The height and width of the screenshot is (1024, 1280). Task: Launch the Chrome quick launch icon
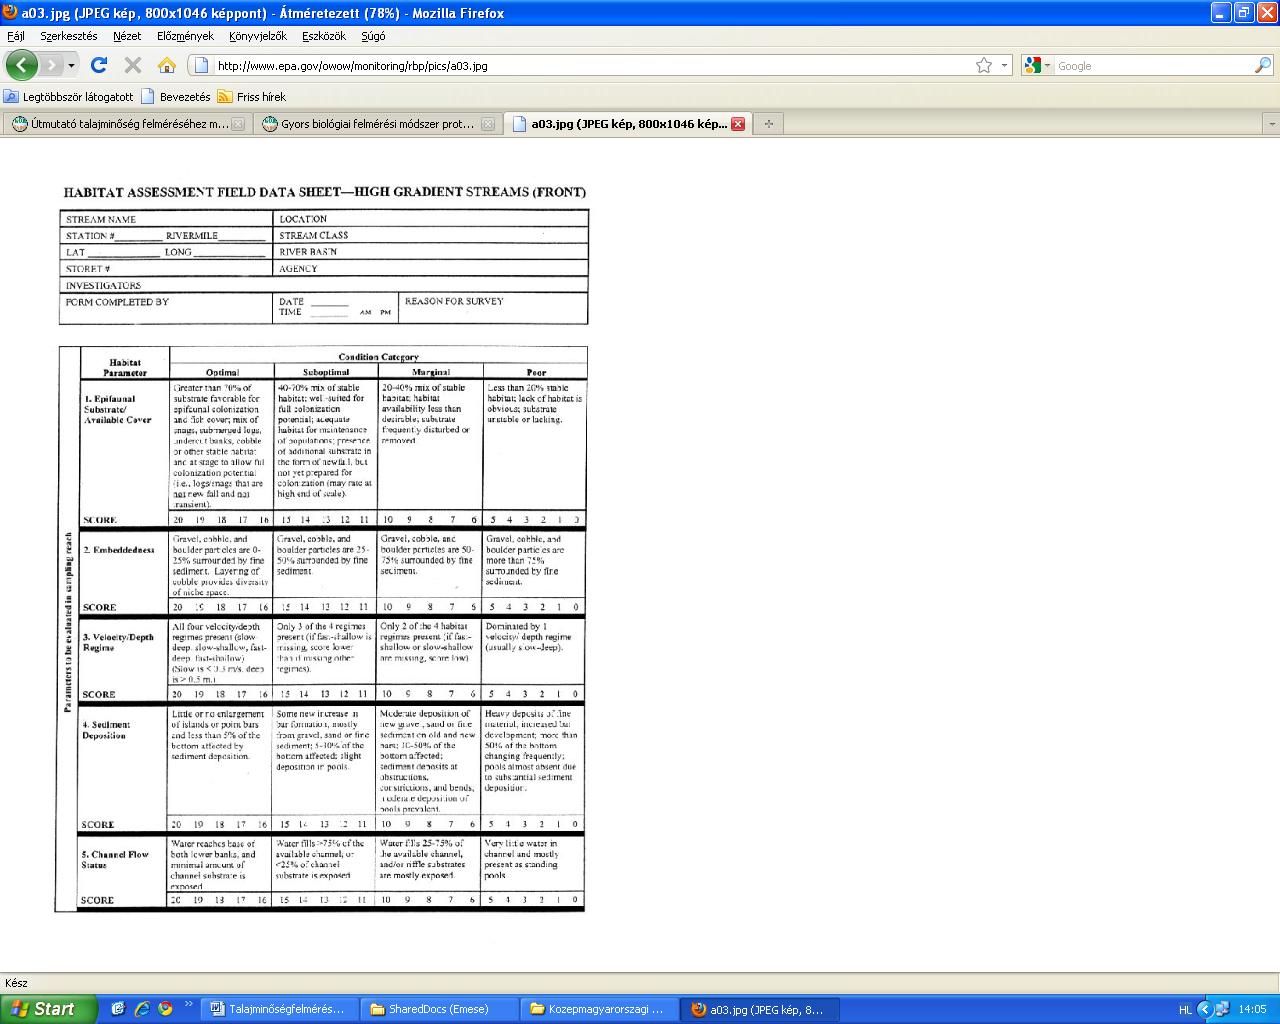[x=165, y=1009]
